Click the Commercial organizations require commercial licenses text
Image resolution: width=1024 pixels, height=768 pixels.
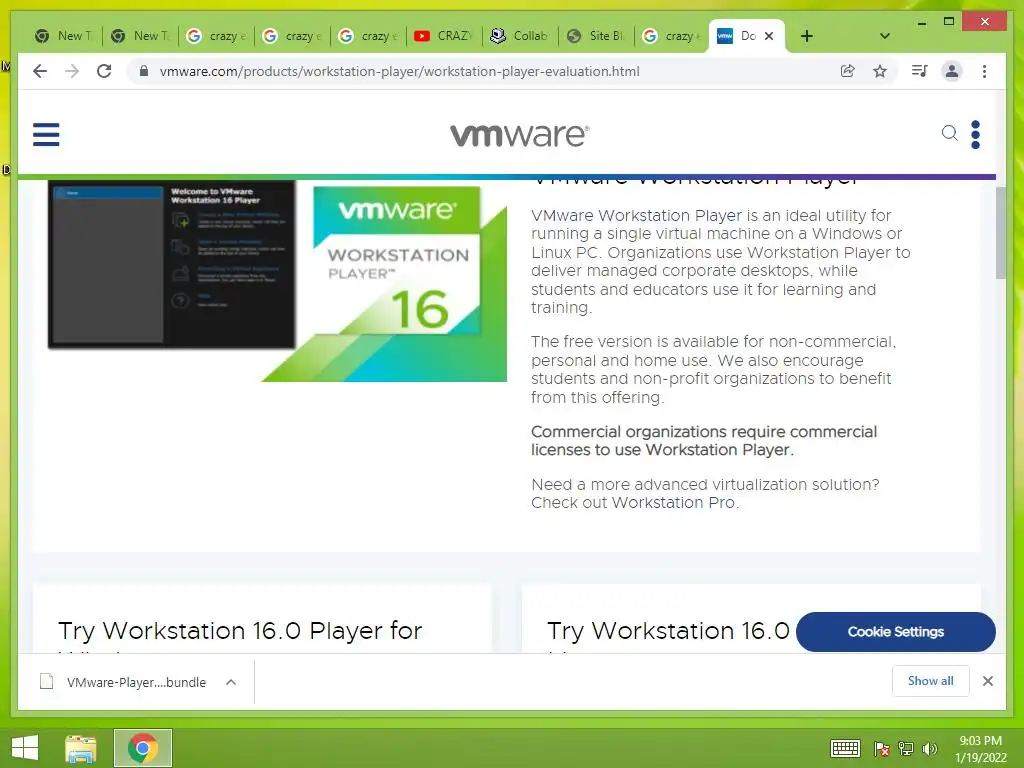(704, 441)
